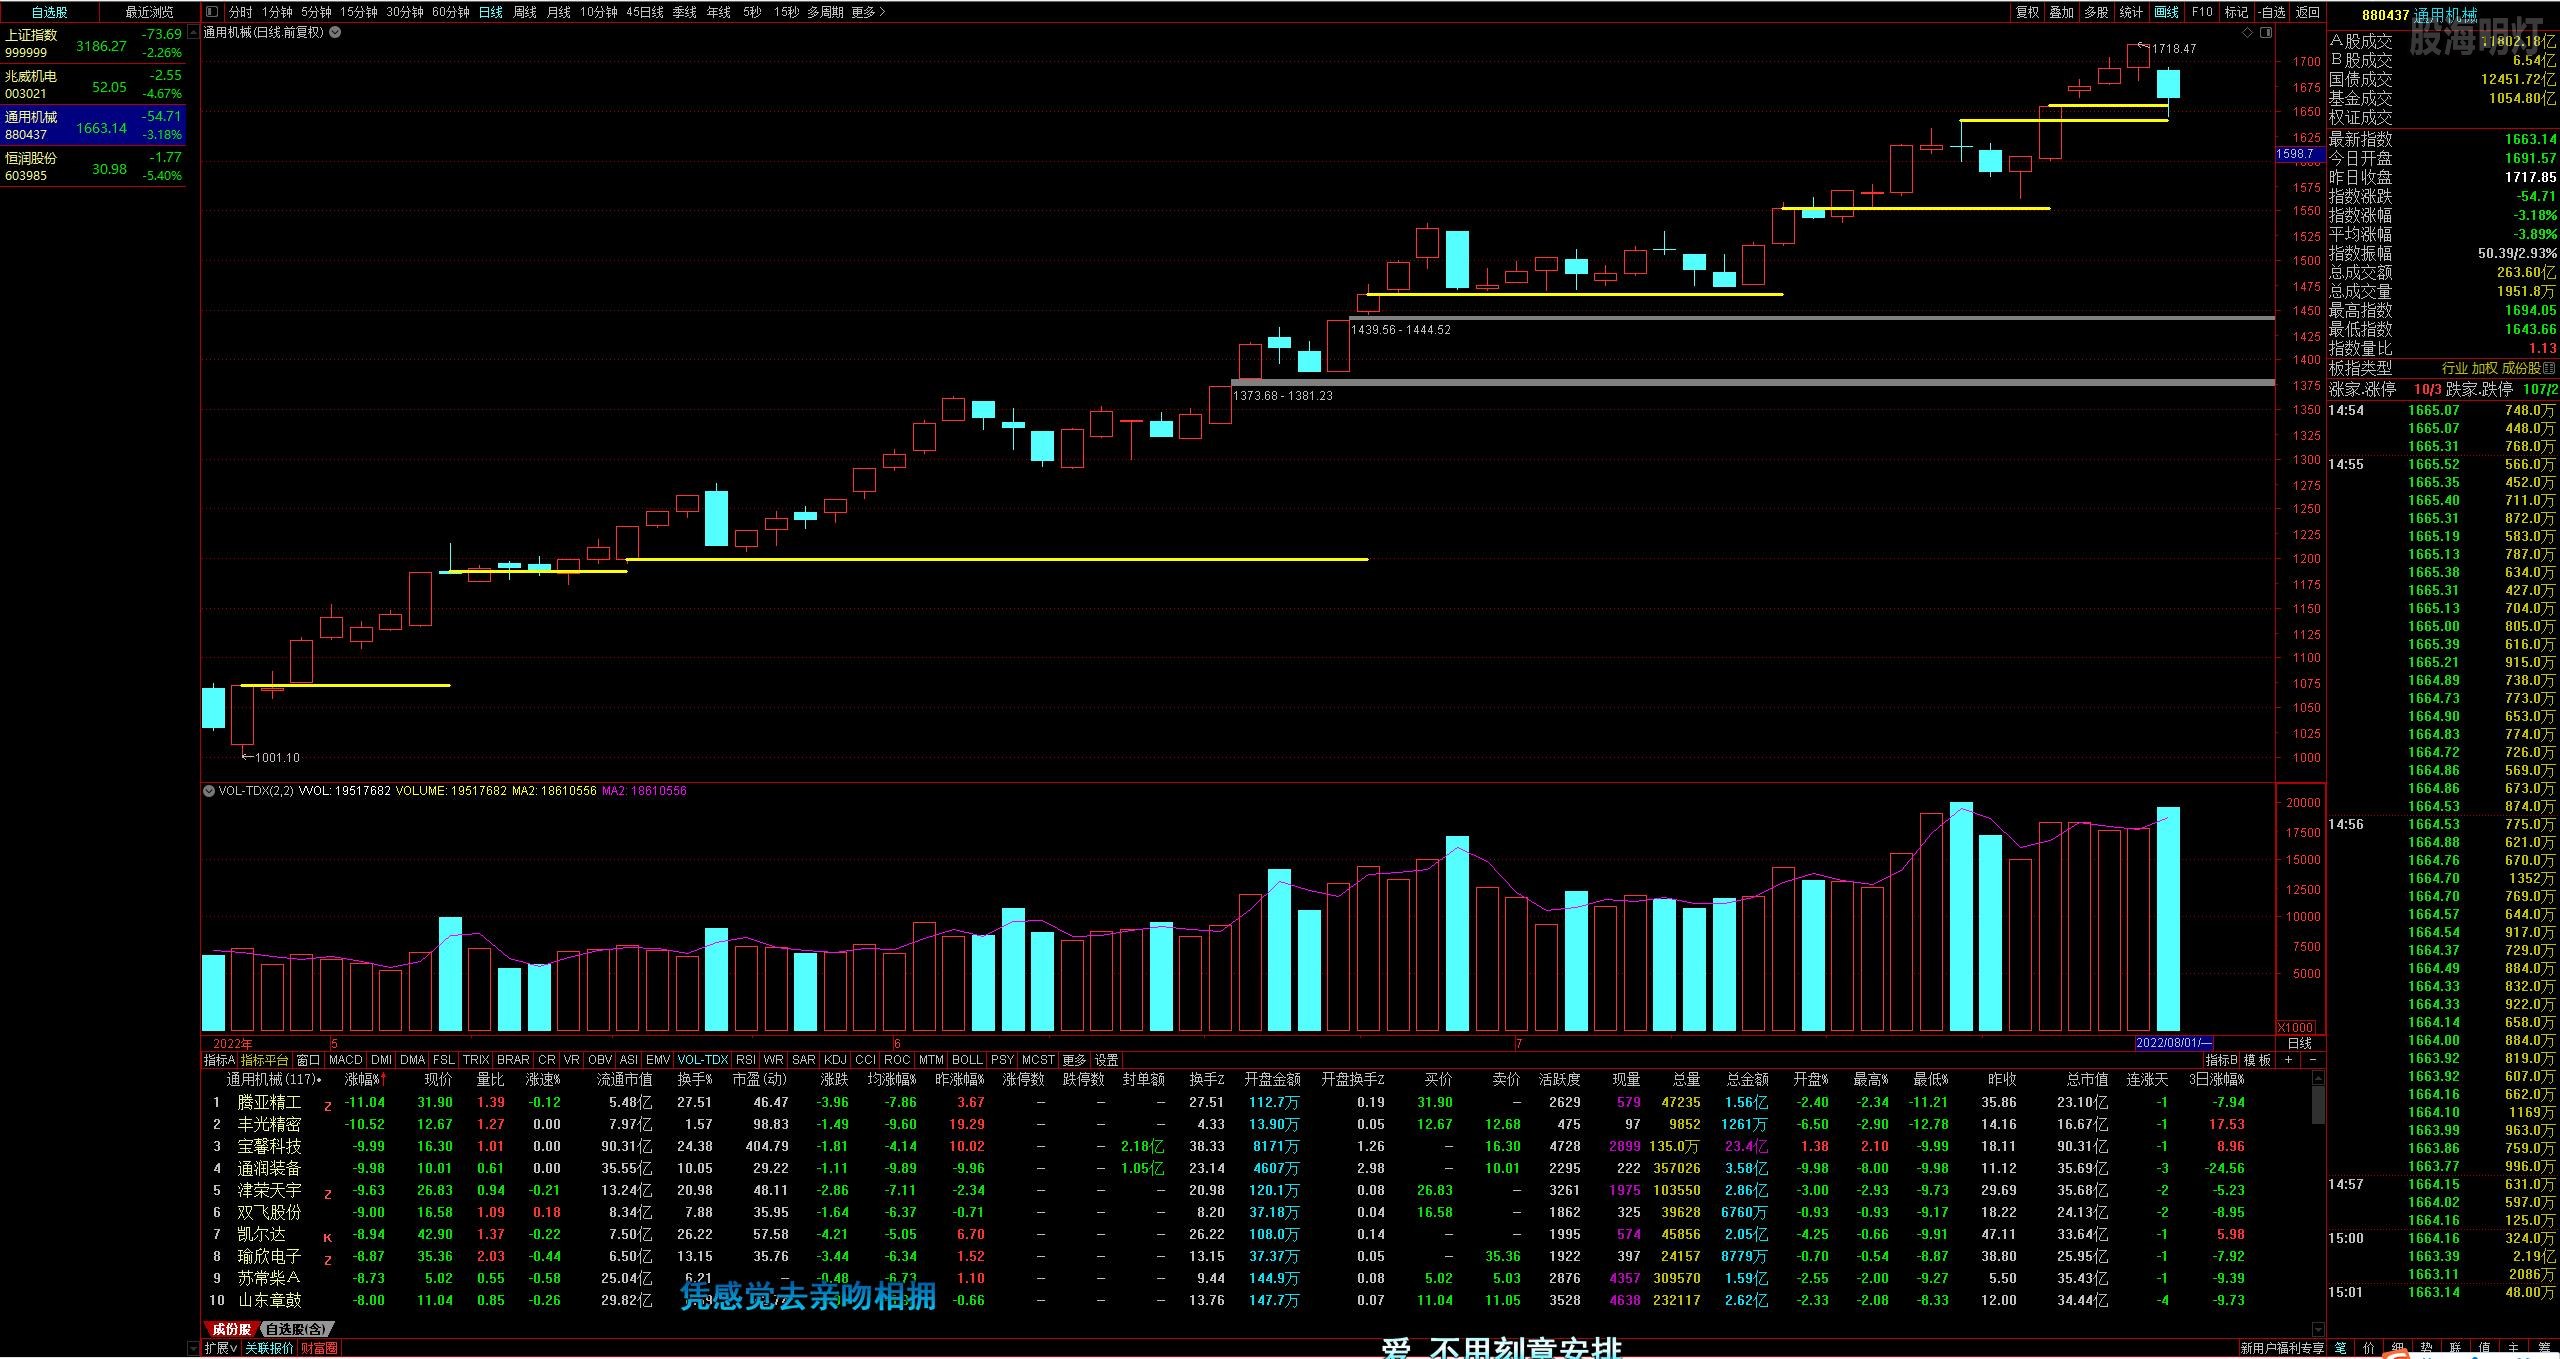Click the 标记 mark button
The image size is (2560, 1359).
(x=2236, y=12)
